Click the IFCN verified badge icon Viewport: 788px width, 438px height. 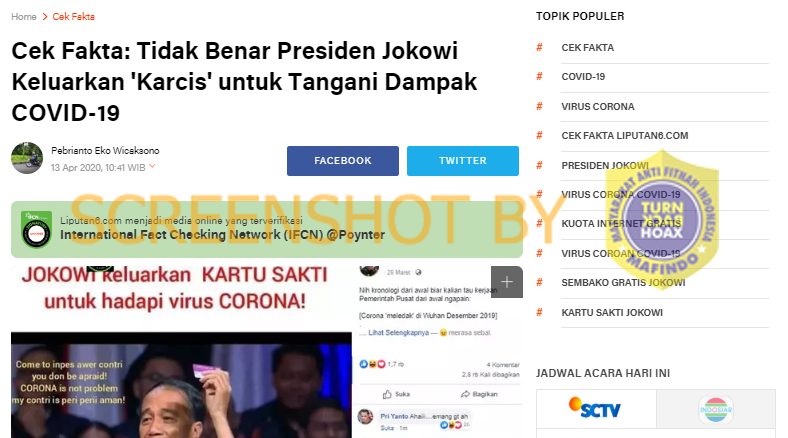(x=36, y=229)
